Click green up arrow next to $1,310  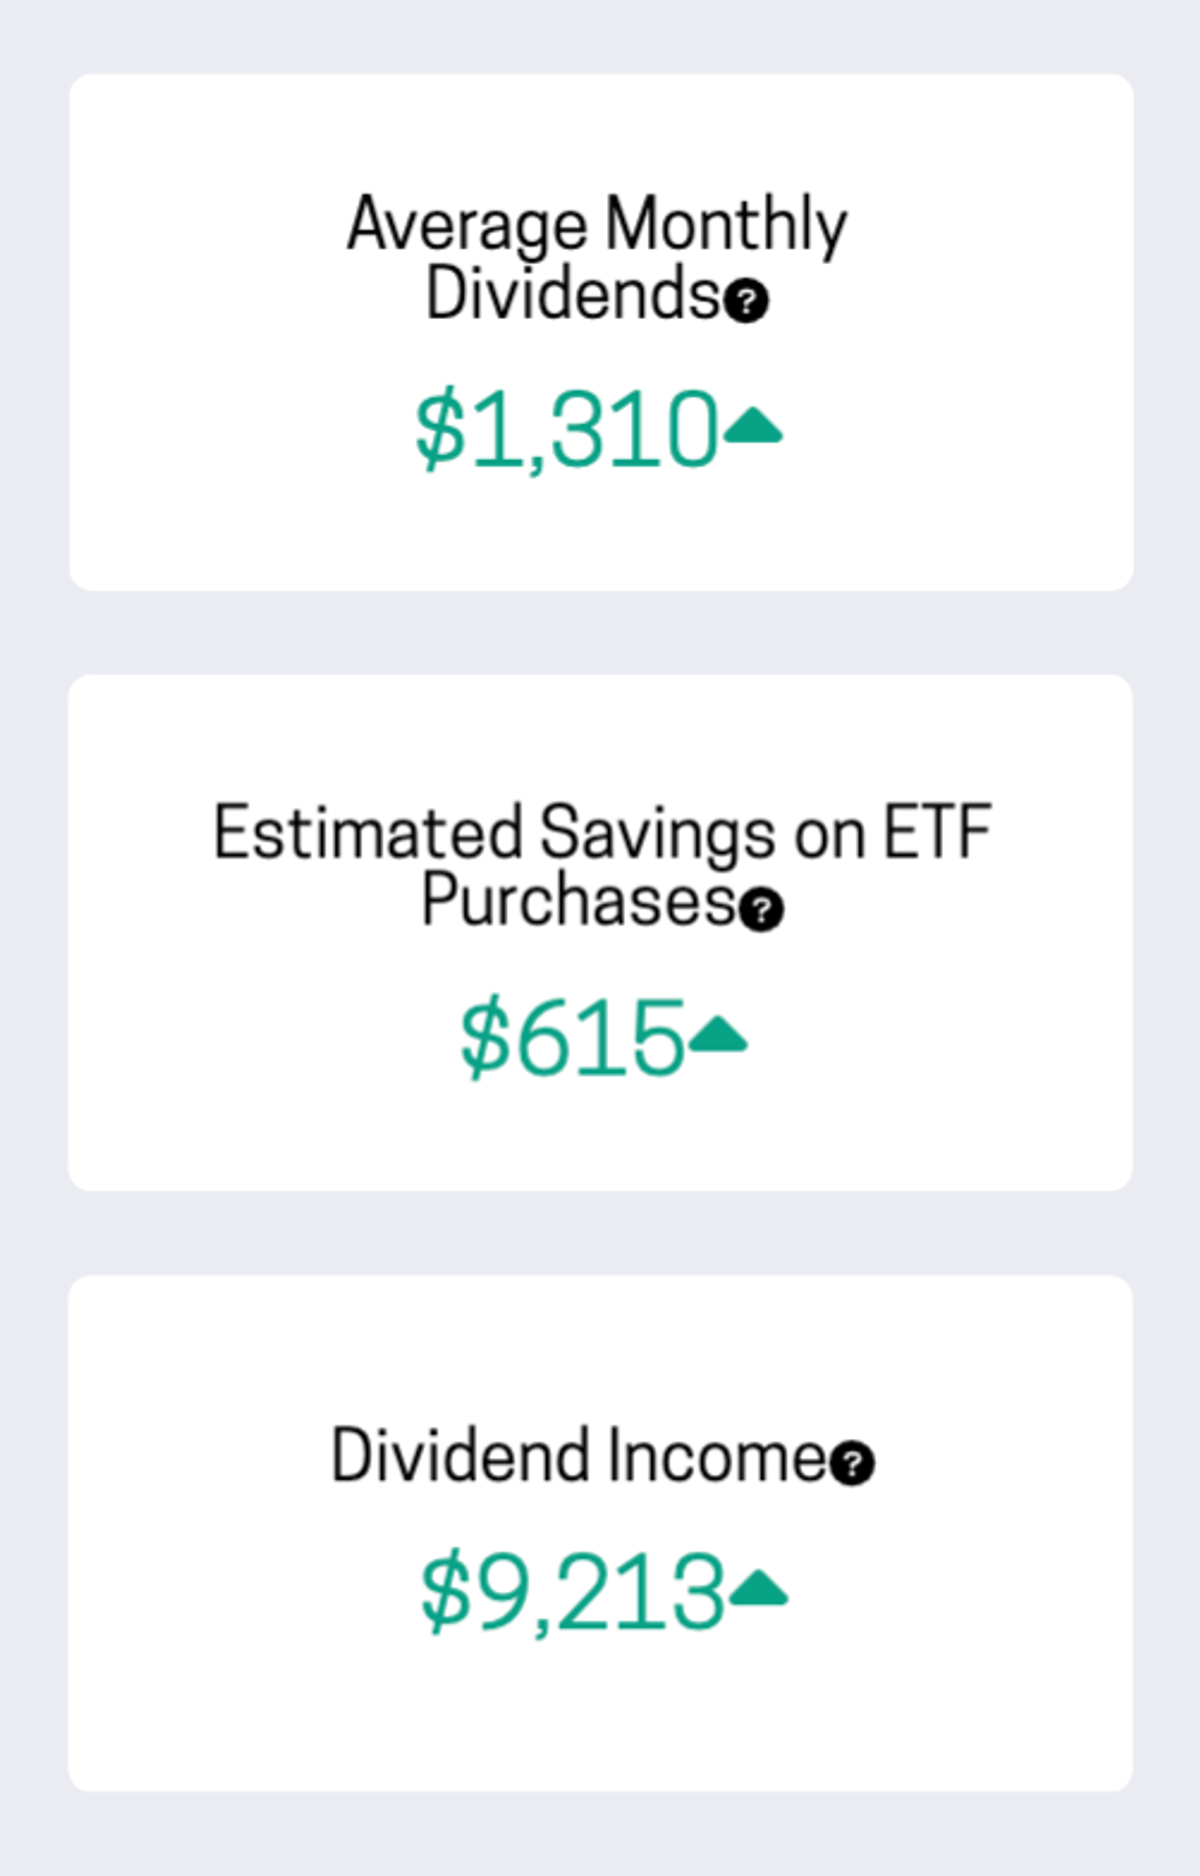(753, 426)
